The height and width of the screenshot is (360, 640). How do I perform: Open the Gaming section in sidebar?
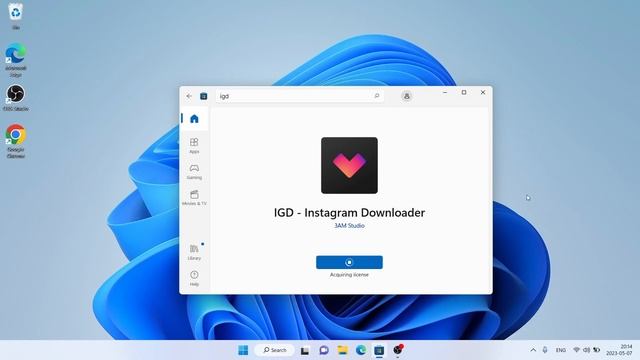pos(194,171)
